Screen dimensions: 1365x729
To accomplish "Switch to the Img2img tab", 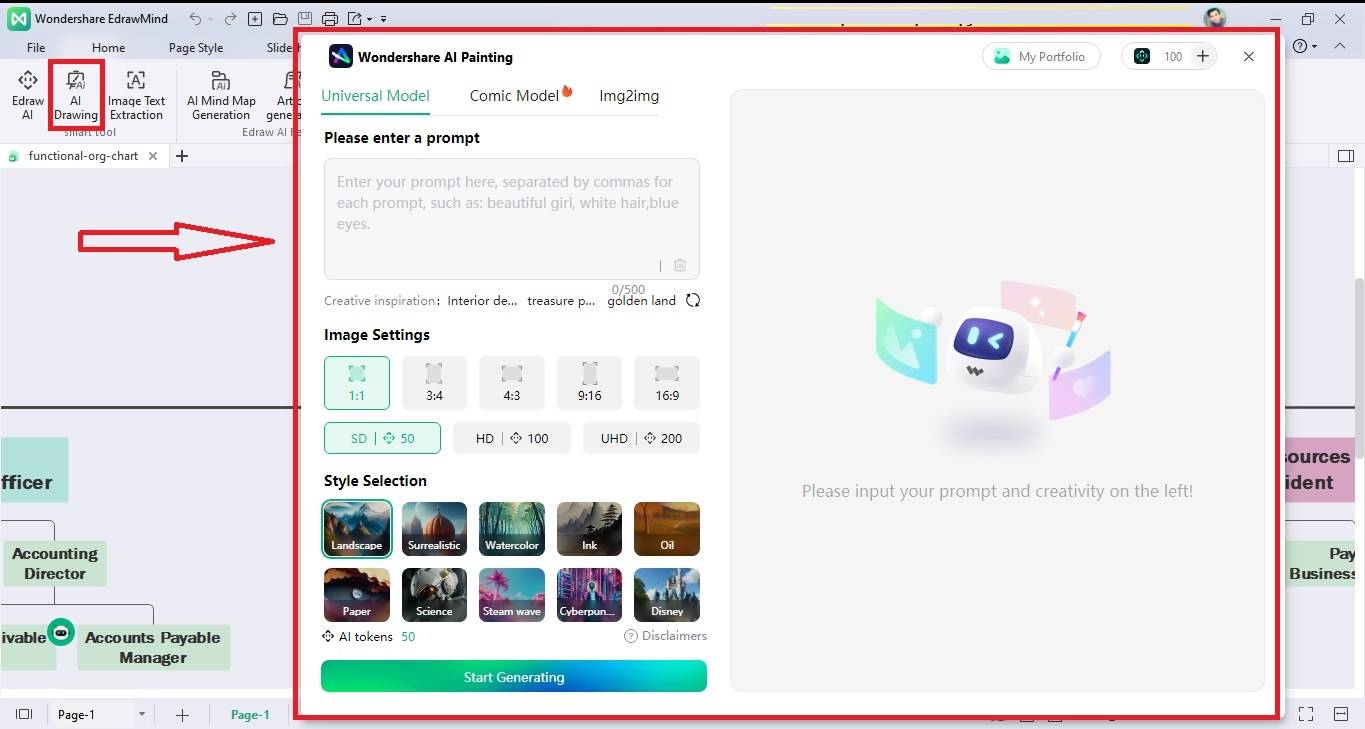I will 629,96.
